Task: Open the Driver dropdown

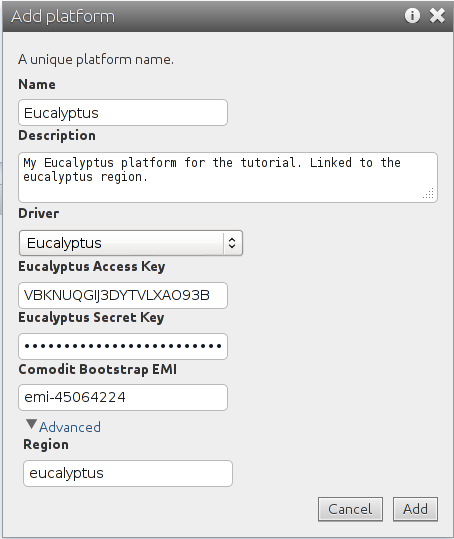Action: 131,243
